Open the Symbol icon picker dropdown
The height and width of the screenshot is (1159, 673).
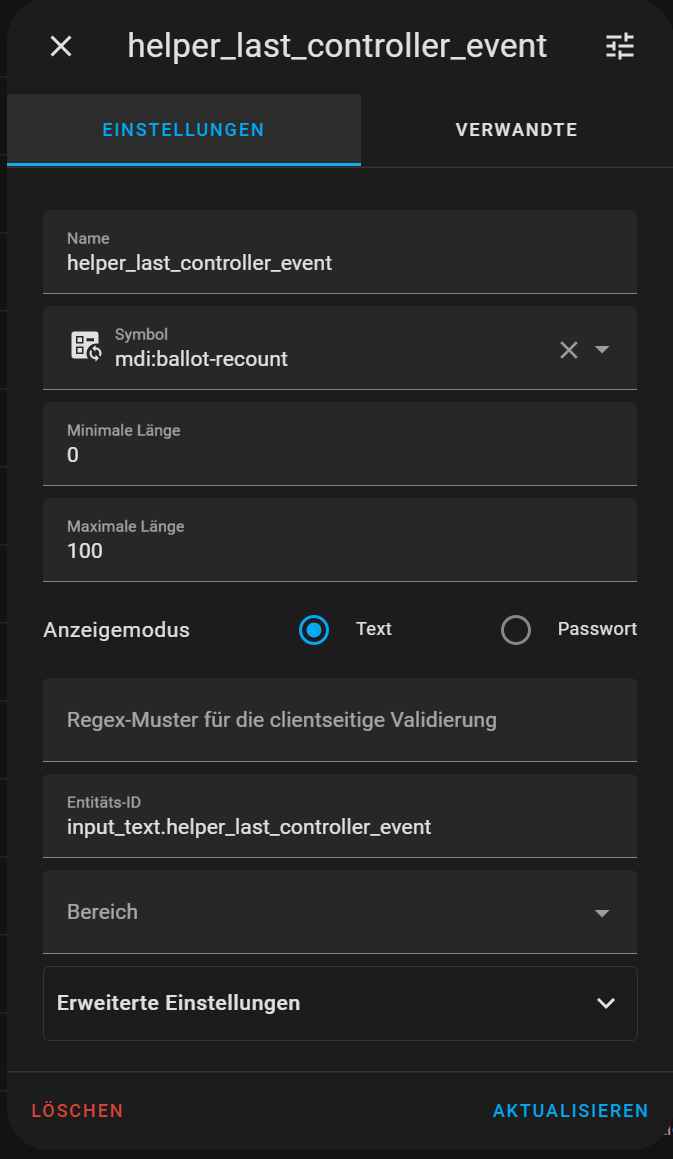pyautogui.click(x=602, y=349)
